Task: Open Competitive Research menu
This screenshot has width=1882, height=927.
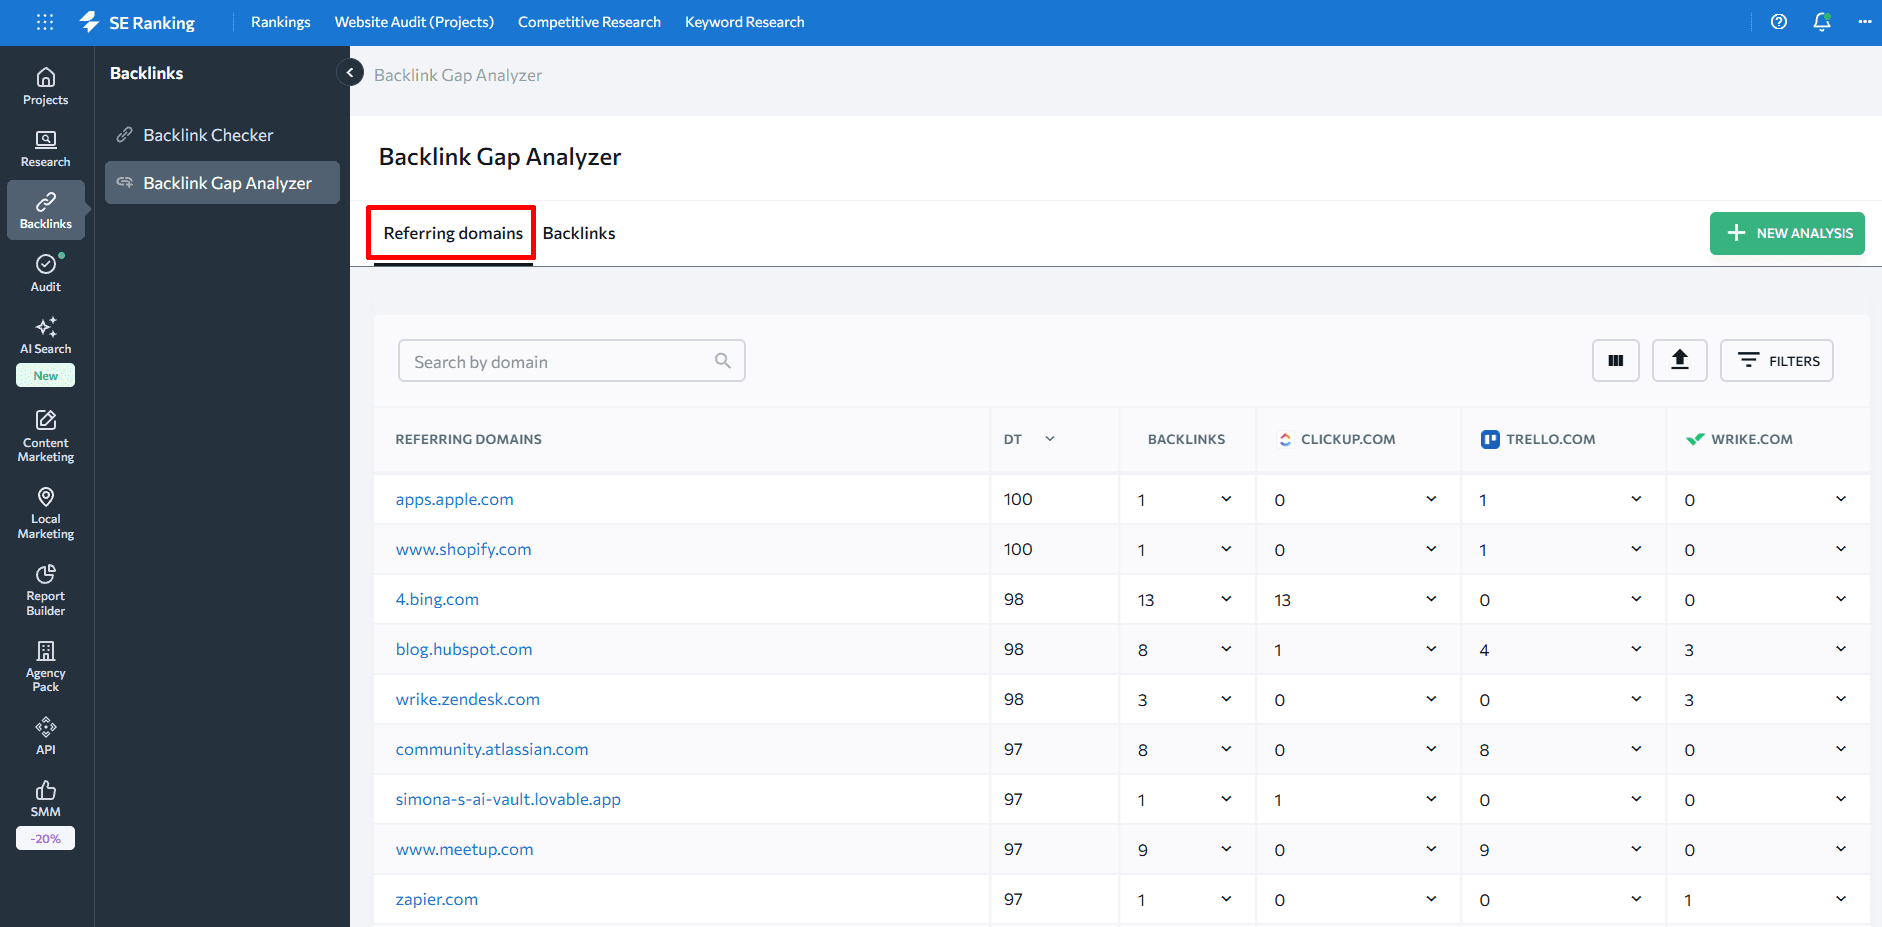Action: [x=589, y=22]
